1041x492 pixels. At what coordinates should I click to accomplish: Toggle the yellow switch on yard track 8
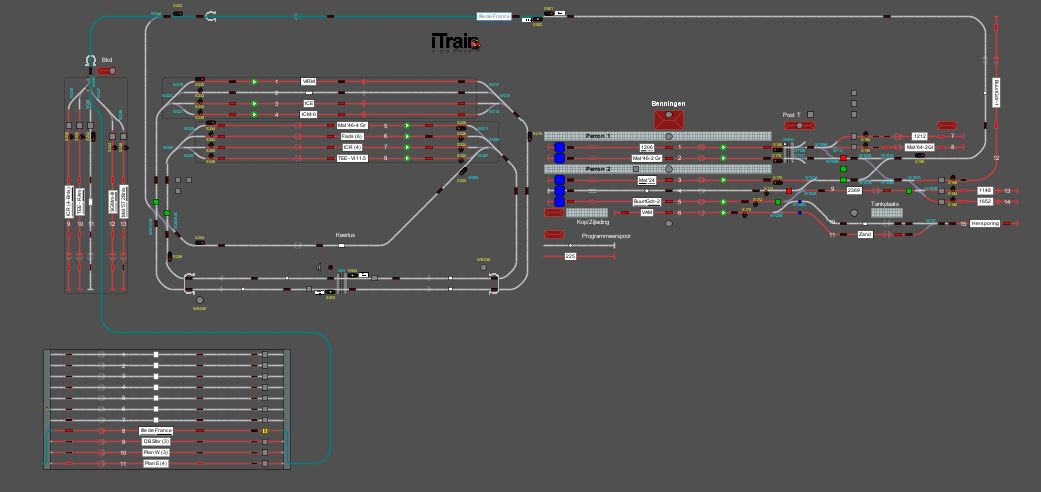point(266,430)
